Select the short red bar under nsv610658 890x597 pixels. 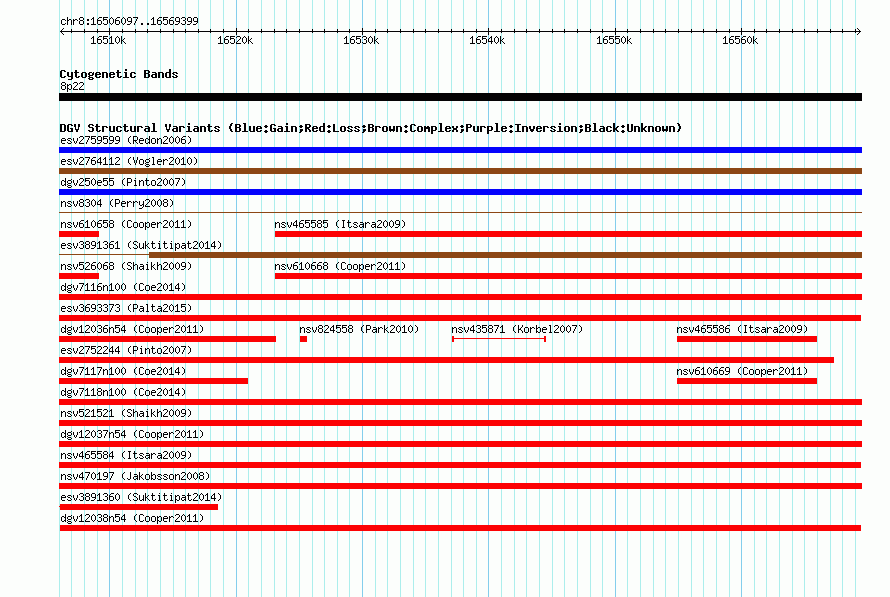point(79,234)
